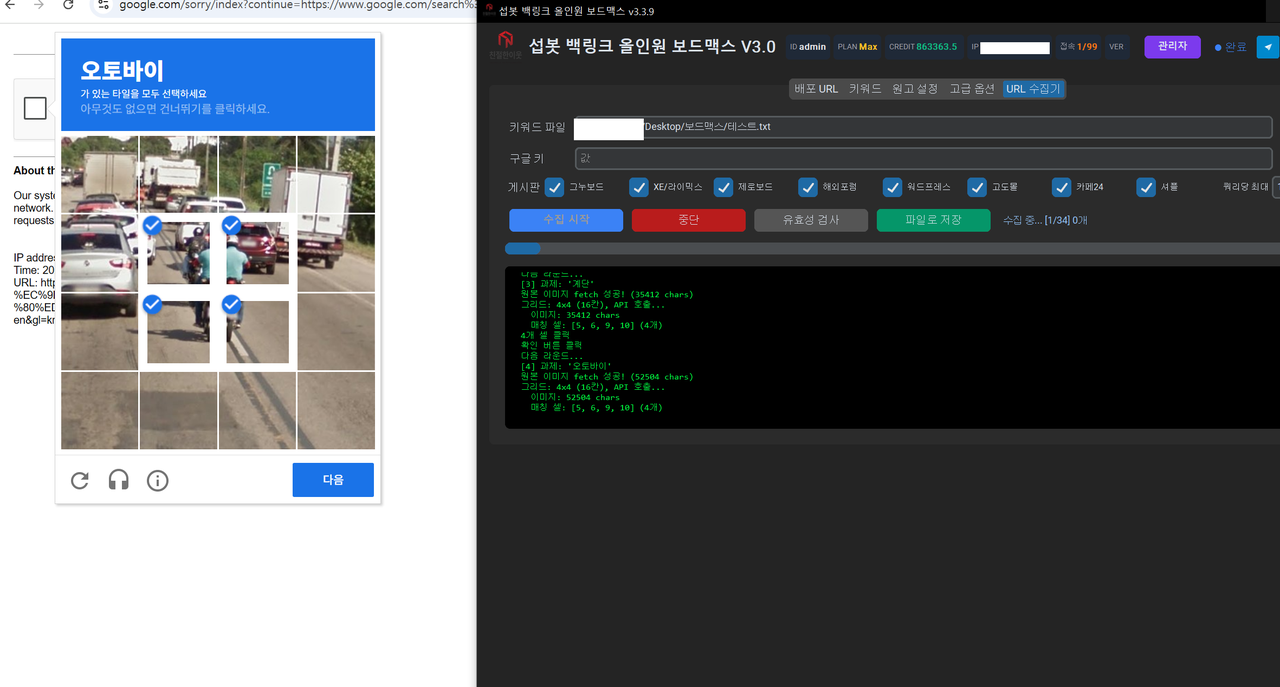This screenshot has width=1280, height=687.
Task: Click the browser address bar URL
Action: (298, 5)
